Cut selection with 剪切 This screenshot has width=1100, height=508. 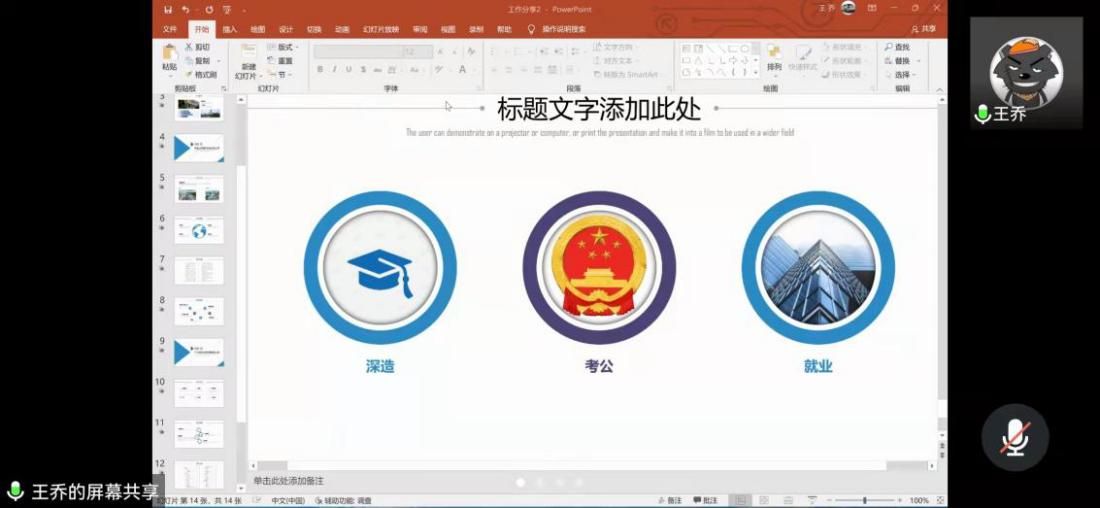[197, 47]
